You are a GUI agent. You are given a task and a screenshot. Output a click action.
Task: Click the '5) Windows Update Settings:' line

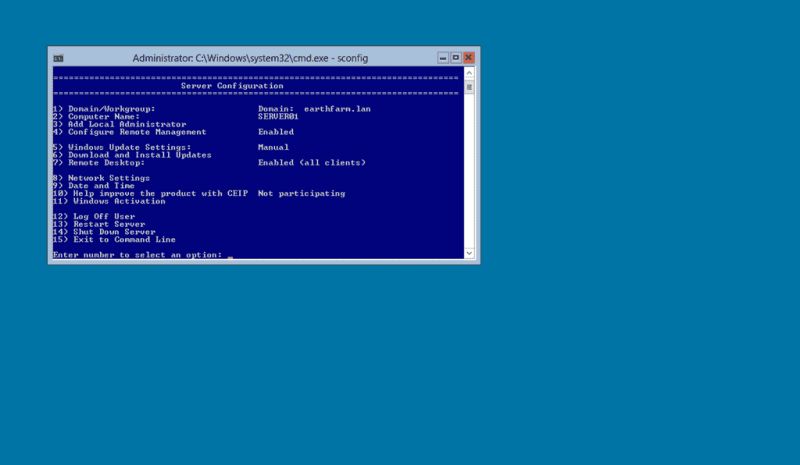pyautogui.click(x=122, y=147)
